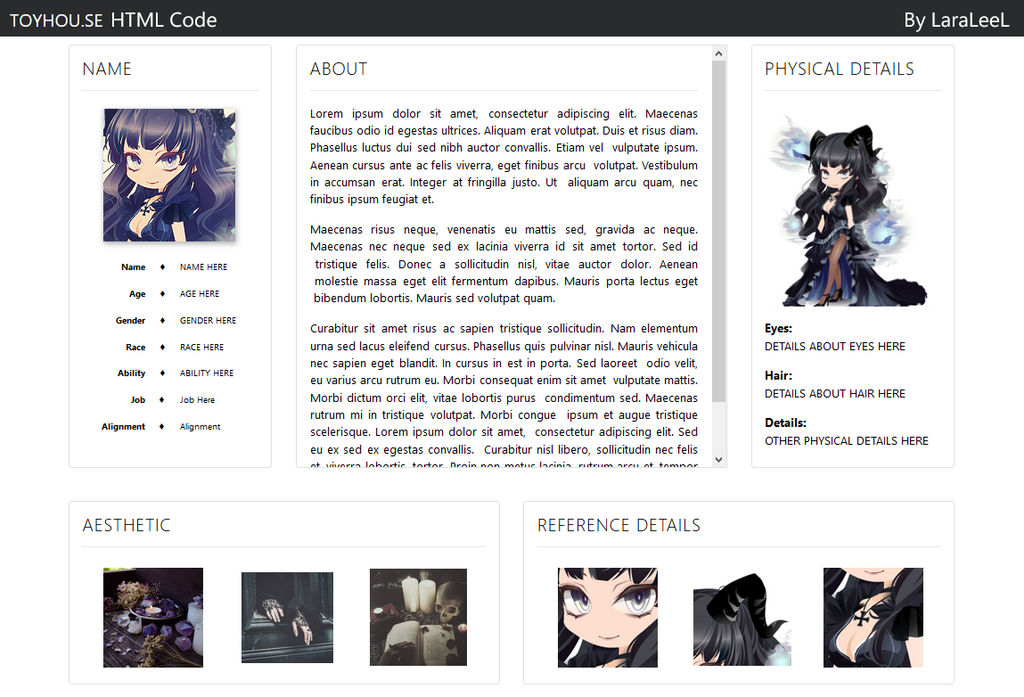The width and height of the screenshot is (1024, 697).
Task: Click the About panel scrollbar thumb
Action: click(718, 231)
